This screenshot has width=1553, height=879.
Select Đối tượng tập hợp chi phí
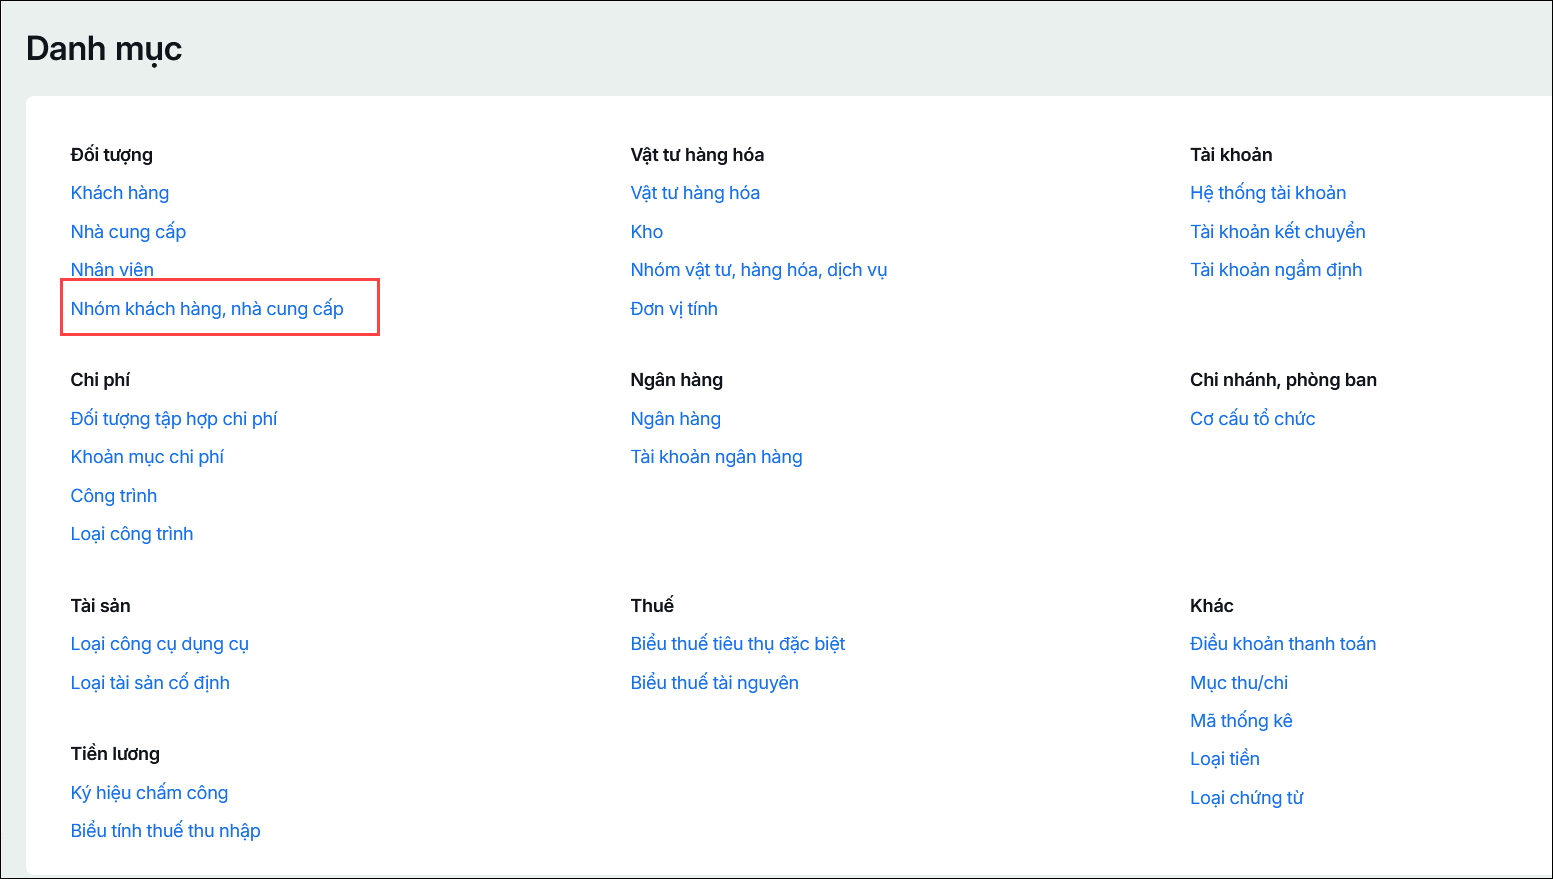point(174,419)
